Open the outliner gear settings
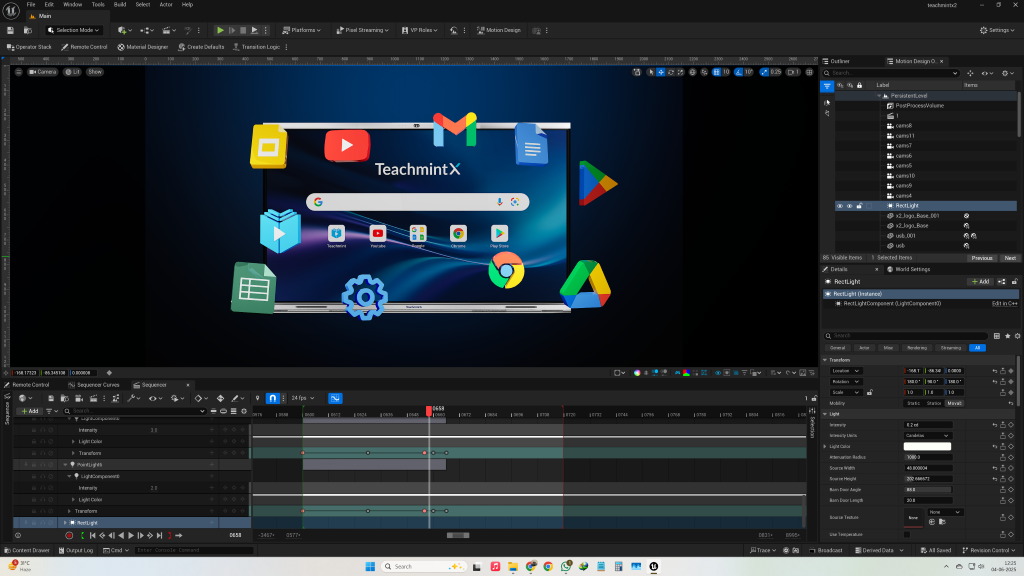The image size is (1024, 576). tap(1008, 73)
